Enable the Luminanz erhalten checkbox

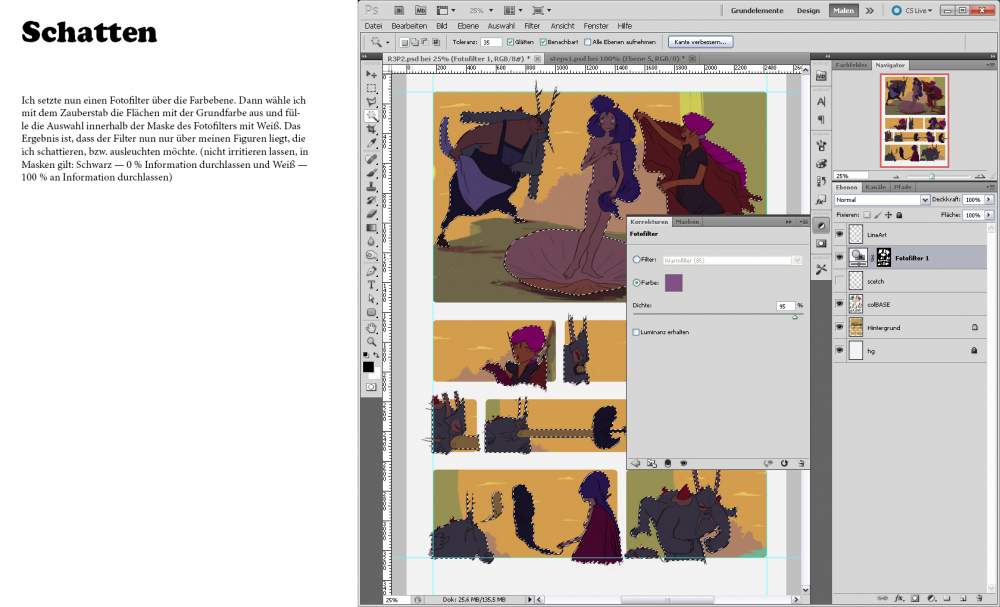tap(637, 331)
